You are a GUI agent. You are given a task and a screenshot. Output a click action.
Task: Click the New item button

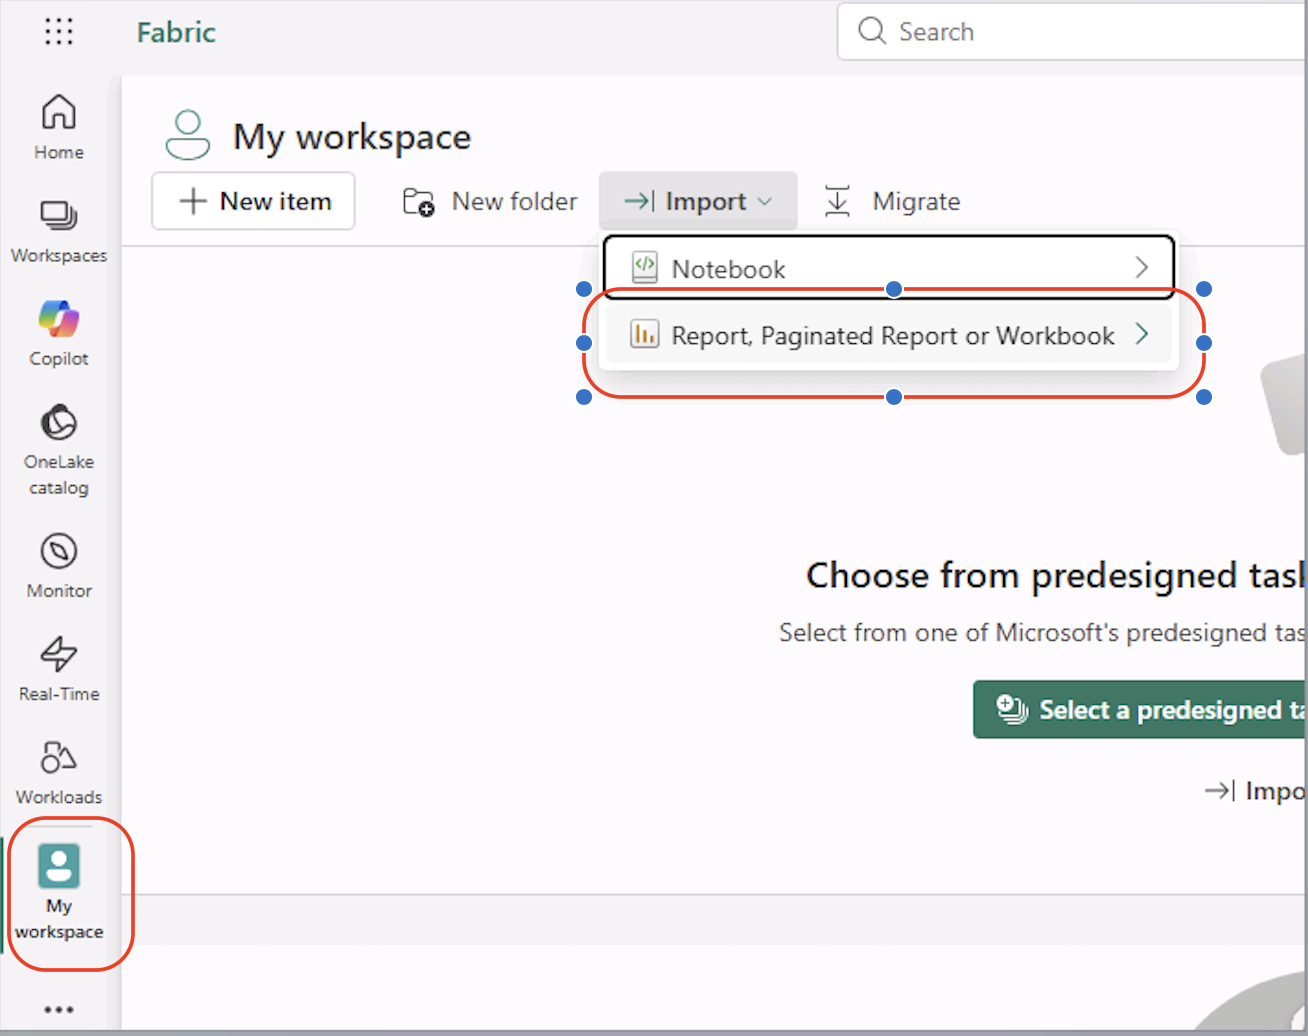(253, 201)
